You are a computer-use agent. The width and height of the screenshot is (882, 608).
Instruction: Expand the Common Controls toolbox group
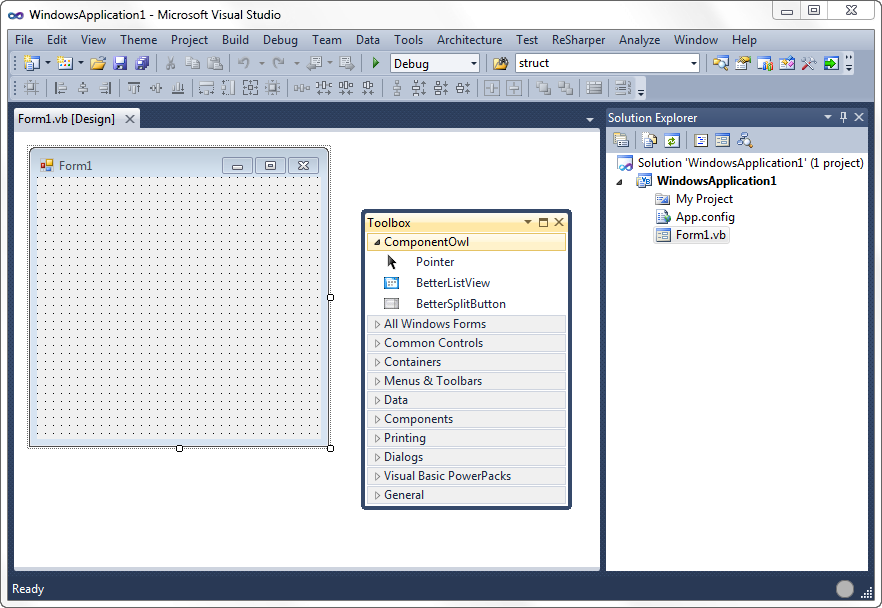pyautogui.click(x=433, y=343)
